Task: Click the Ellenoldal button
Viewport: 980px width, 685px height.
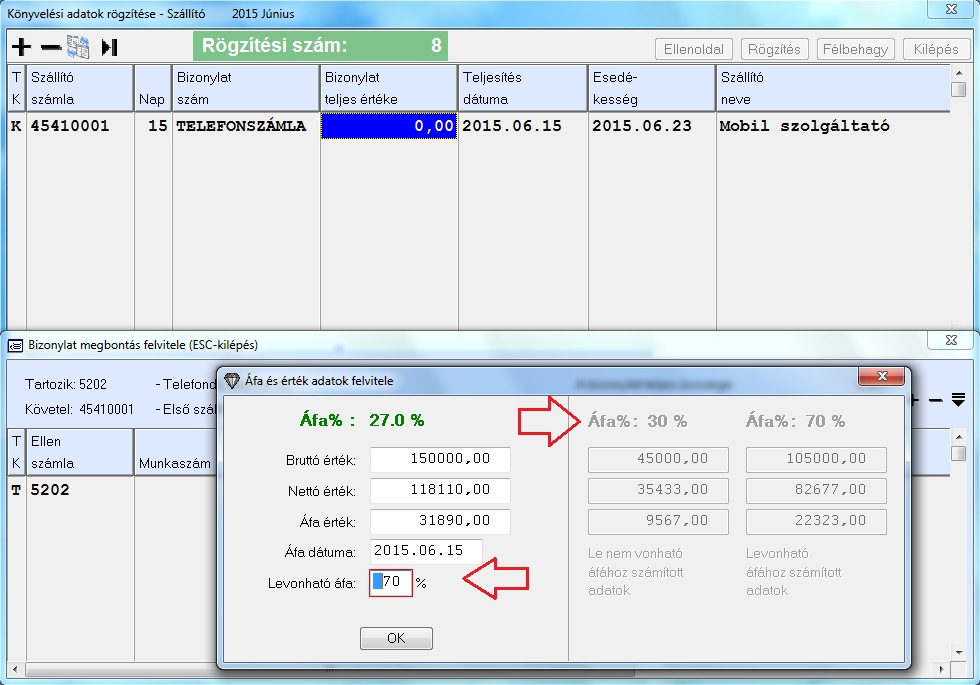Action: click(694, 49)
